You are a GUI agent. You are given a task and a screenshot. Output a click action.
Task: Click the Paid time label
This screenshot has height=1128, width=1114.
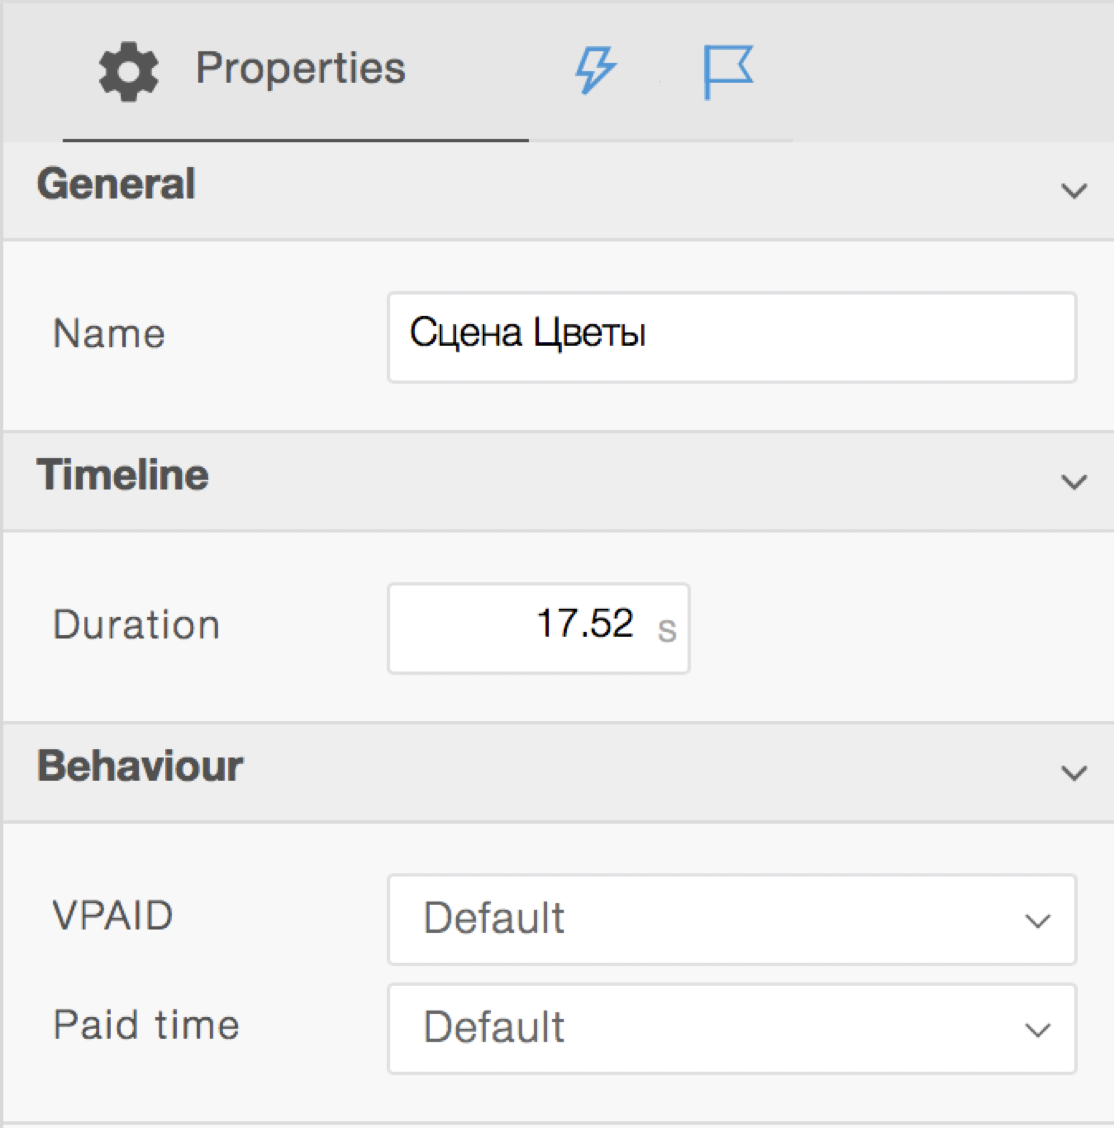click(146, 1025)
